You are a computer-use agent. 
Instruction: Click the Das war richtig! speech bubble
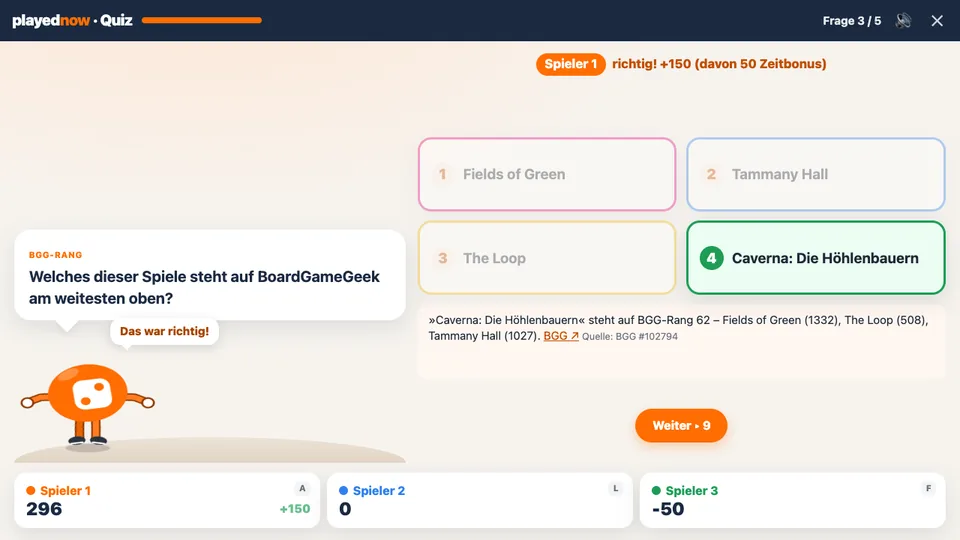pyautogui.click(x=164, y=331)
